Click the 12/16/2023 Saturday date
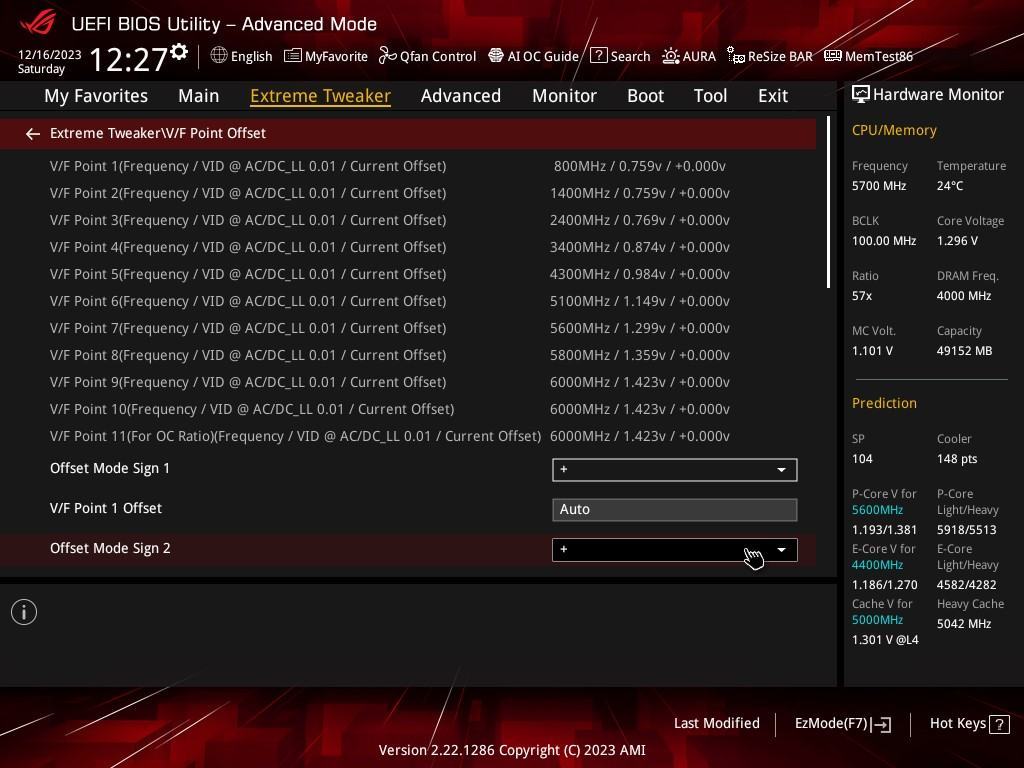1024x768 pixels. coord(50,61)
